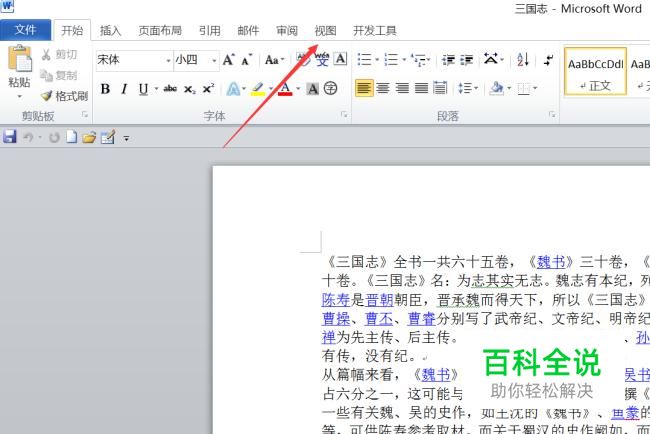Open the Paragraph dialog launcher
This screenshot has height=434, width=650.
tap(552, 115)
